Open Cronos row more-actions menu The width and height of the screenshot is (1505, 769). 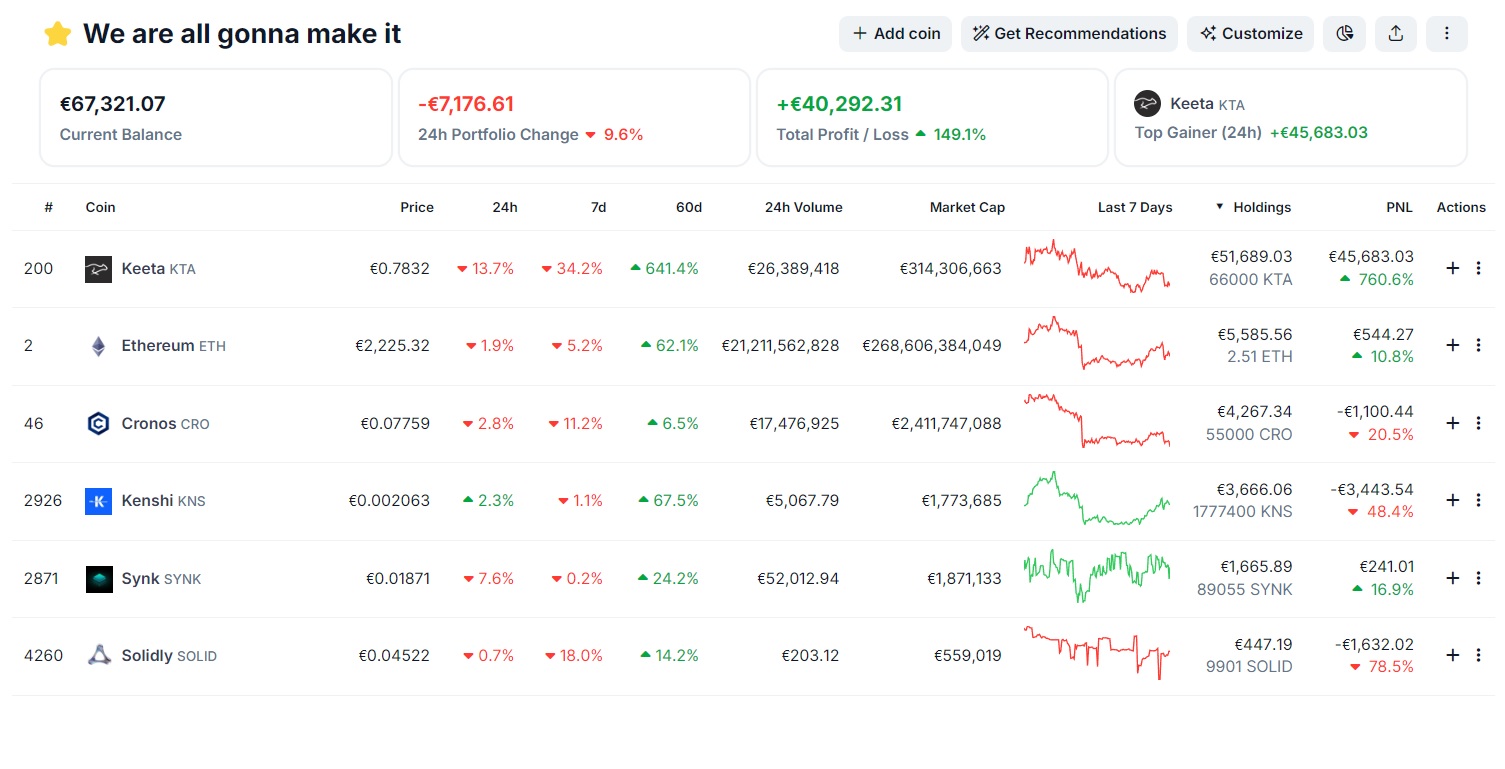tap(1479, 423)
